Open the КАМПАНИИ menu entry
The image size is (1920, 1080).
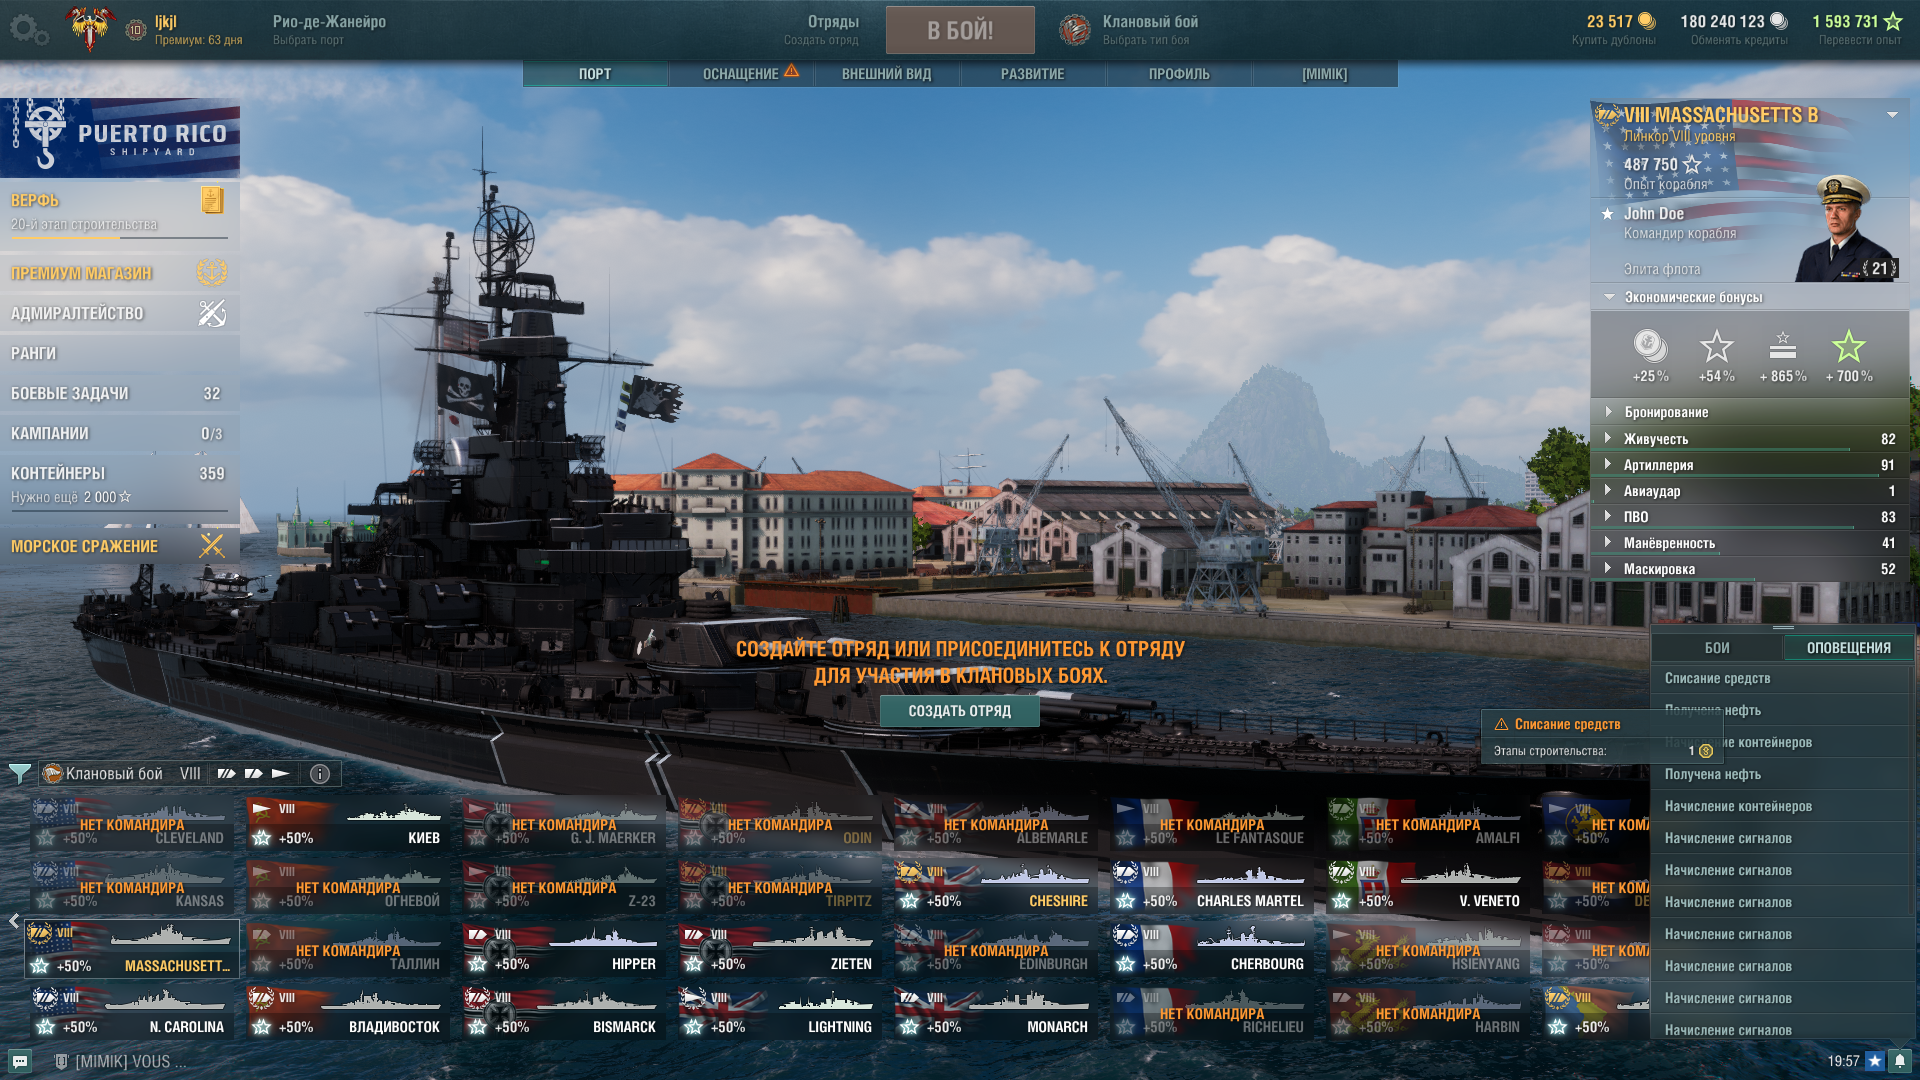coord(119,433)
